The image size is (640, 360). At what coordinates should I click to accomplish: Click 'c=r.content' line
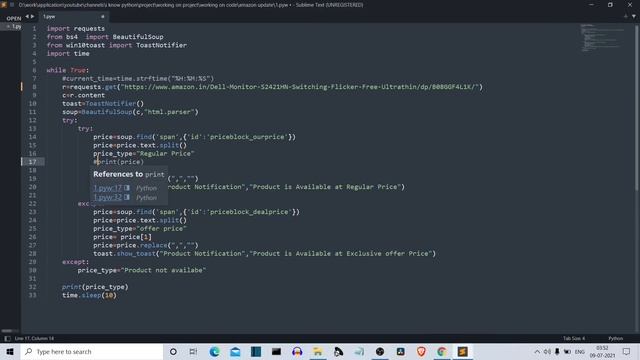point(83,95)
